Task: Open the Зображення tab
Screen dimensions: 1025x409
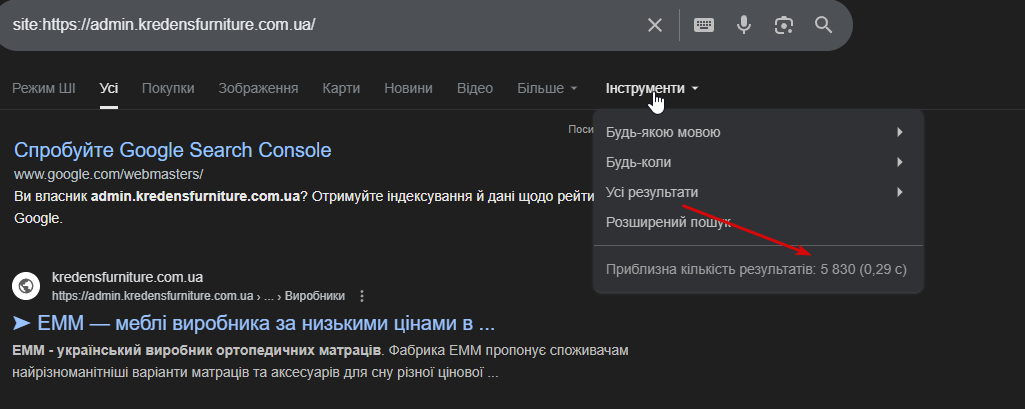Action: click(x=258, y=88)
